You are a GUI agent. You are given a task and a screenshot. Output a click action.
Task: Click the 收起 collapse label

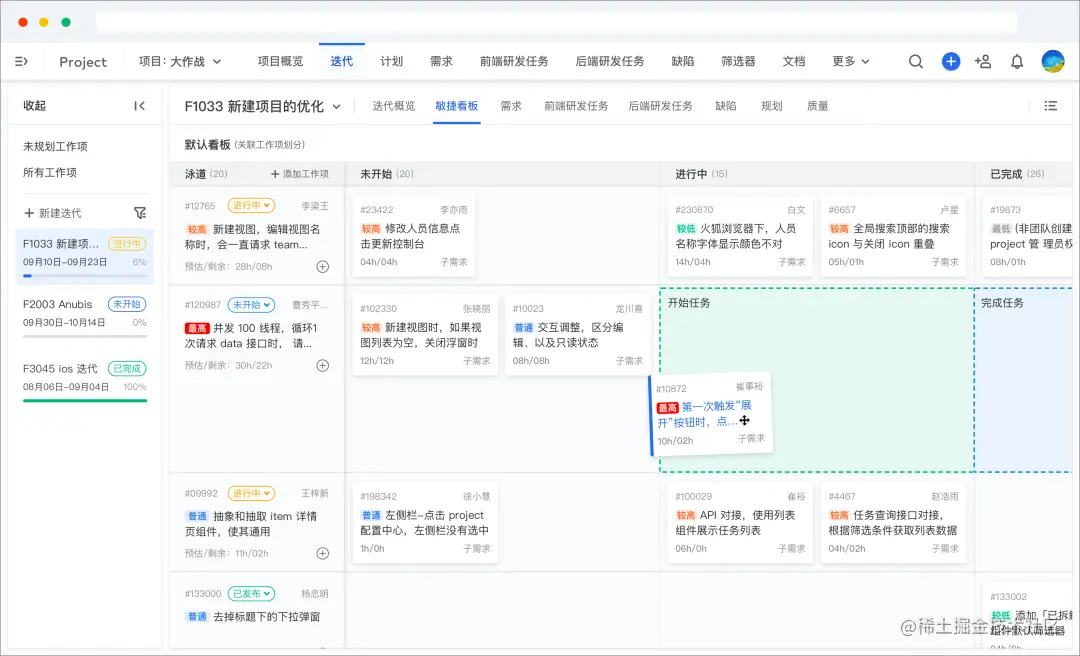34,105
